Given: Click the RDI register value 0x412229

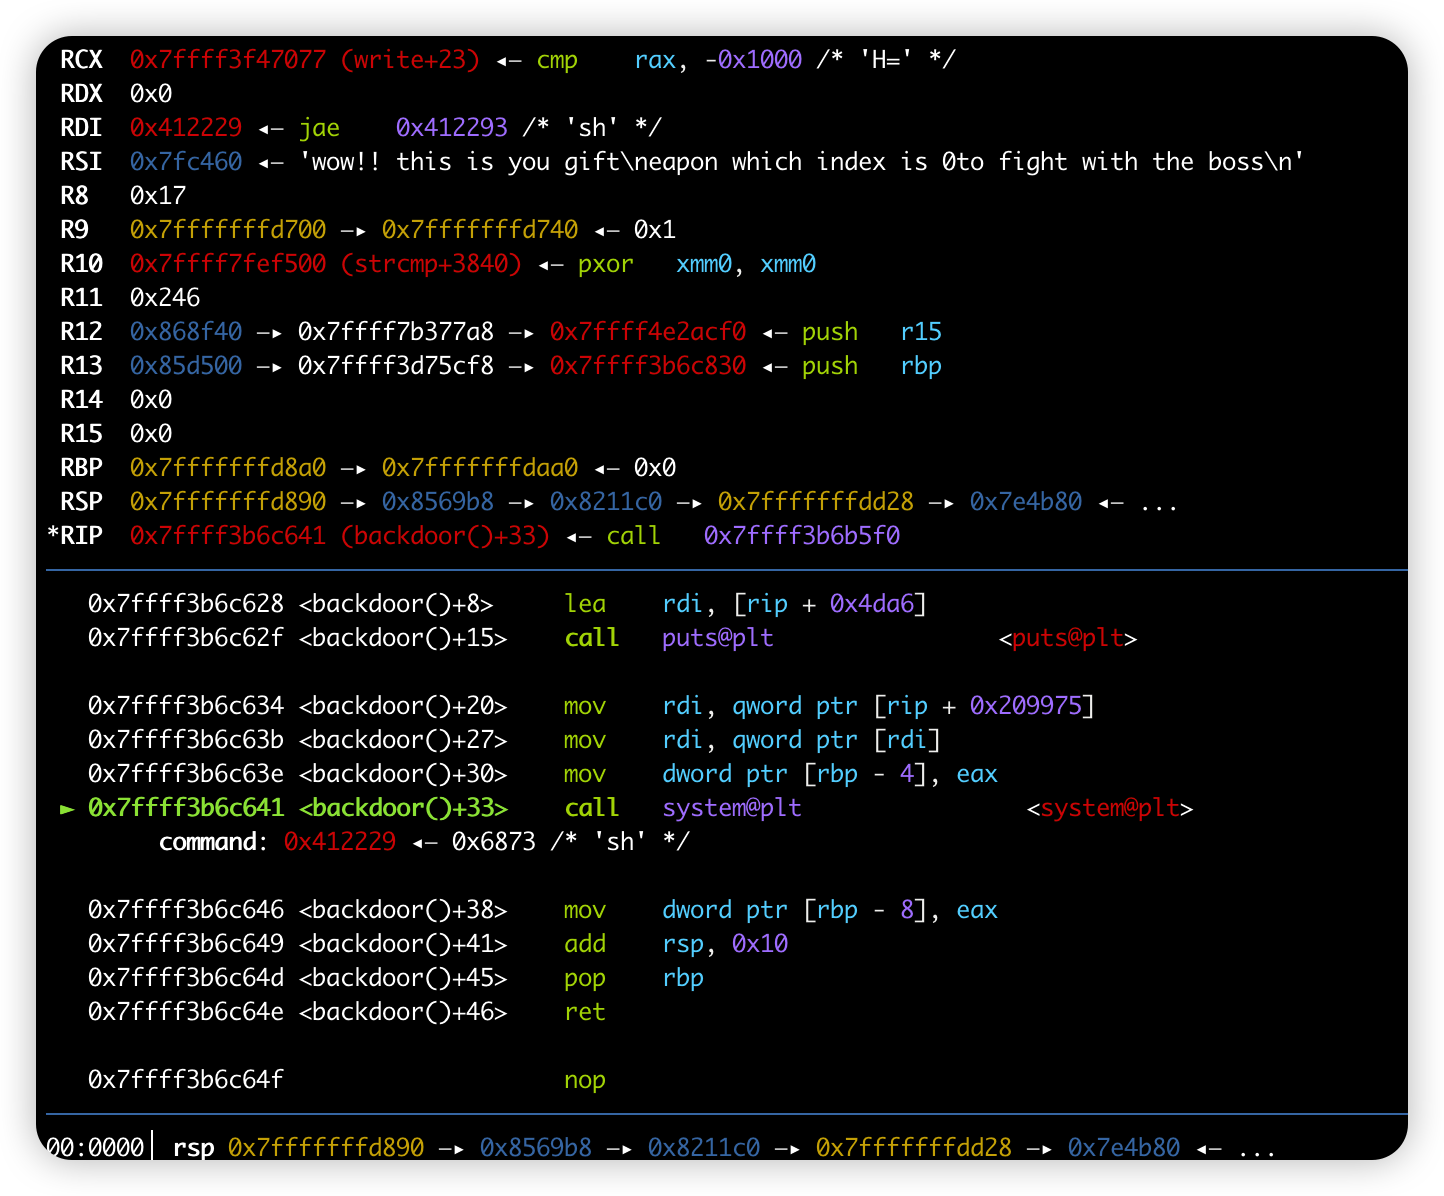Looking at the screenshot, I should (x=186, y=127).
